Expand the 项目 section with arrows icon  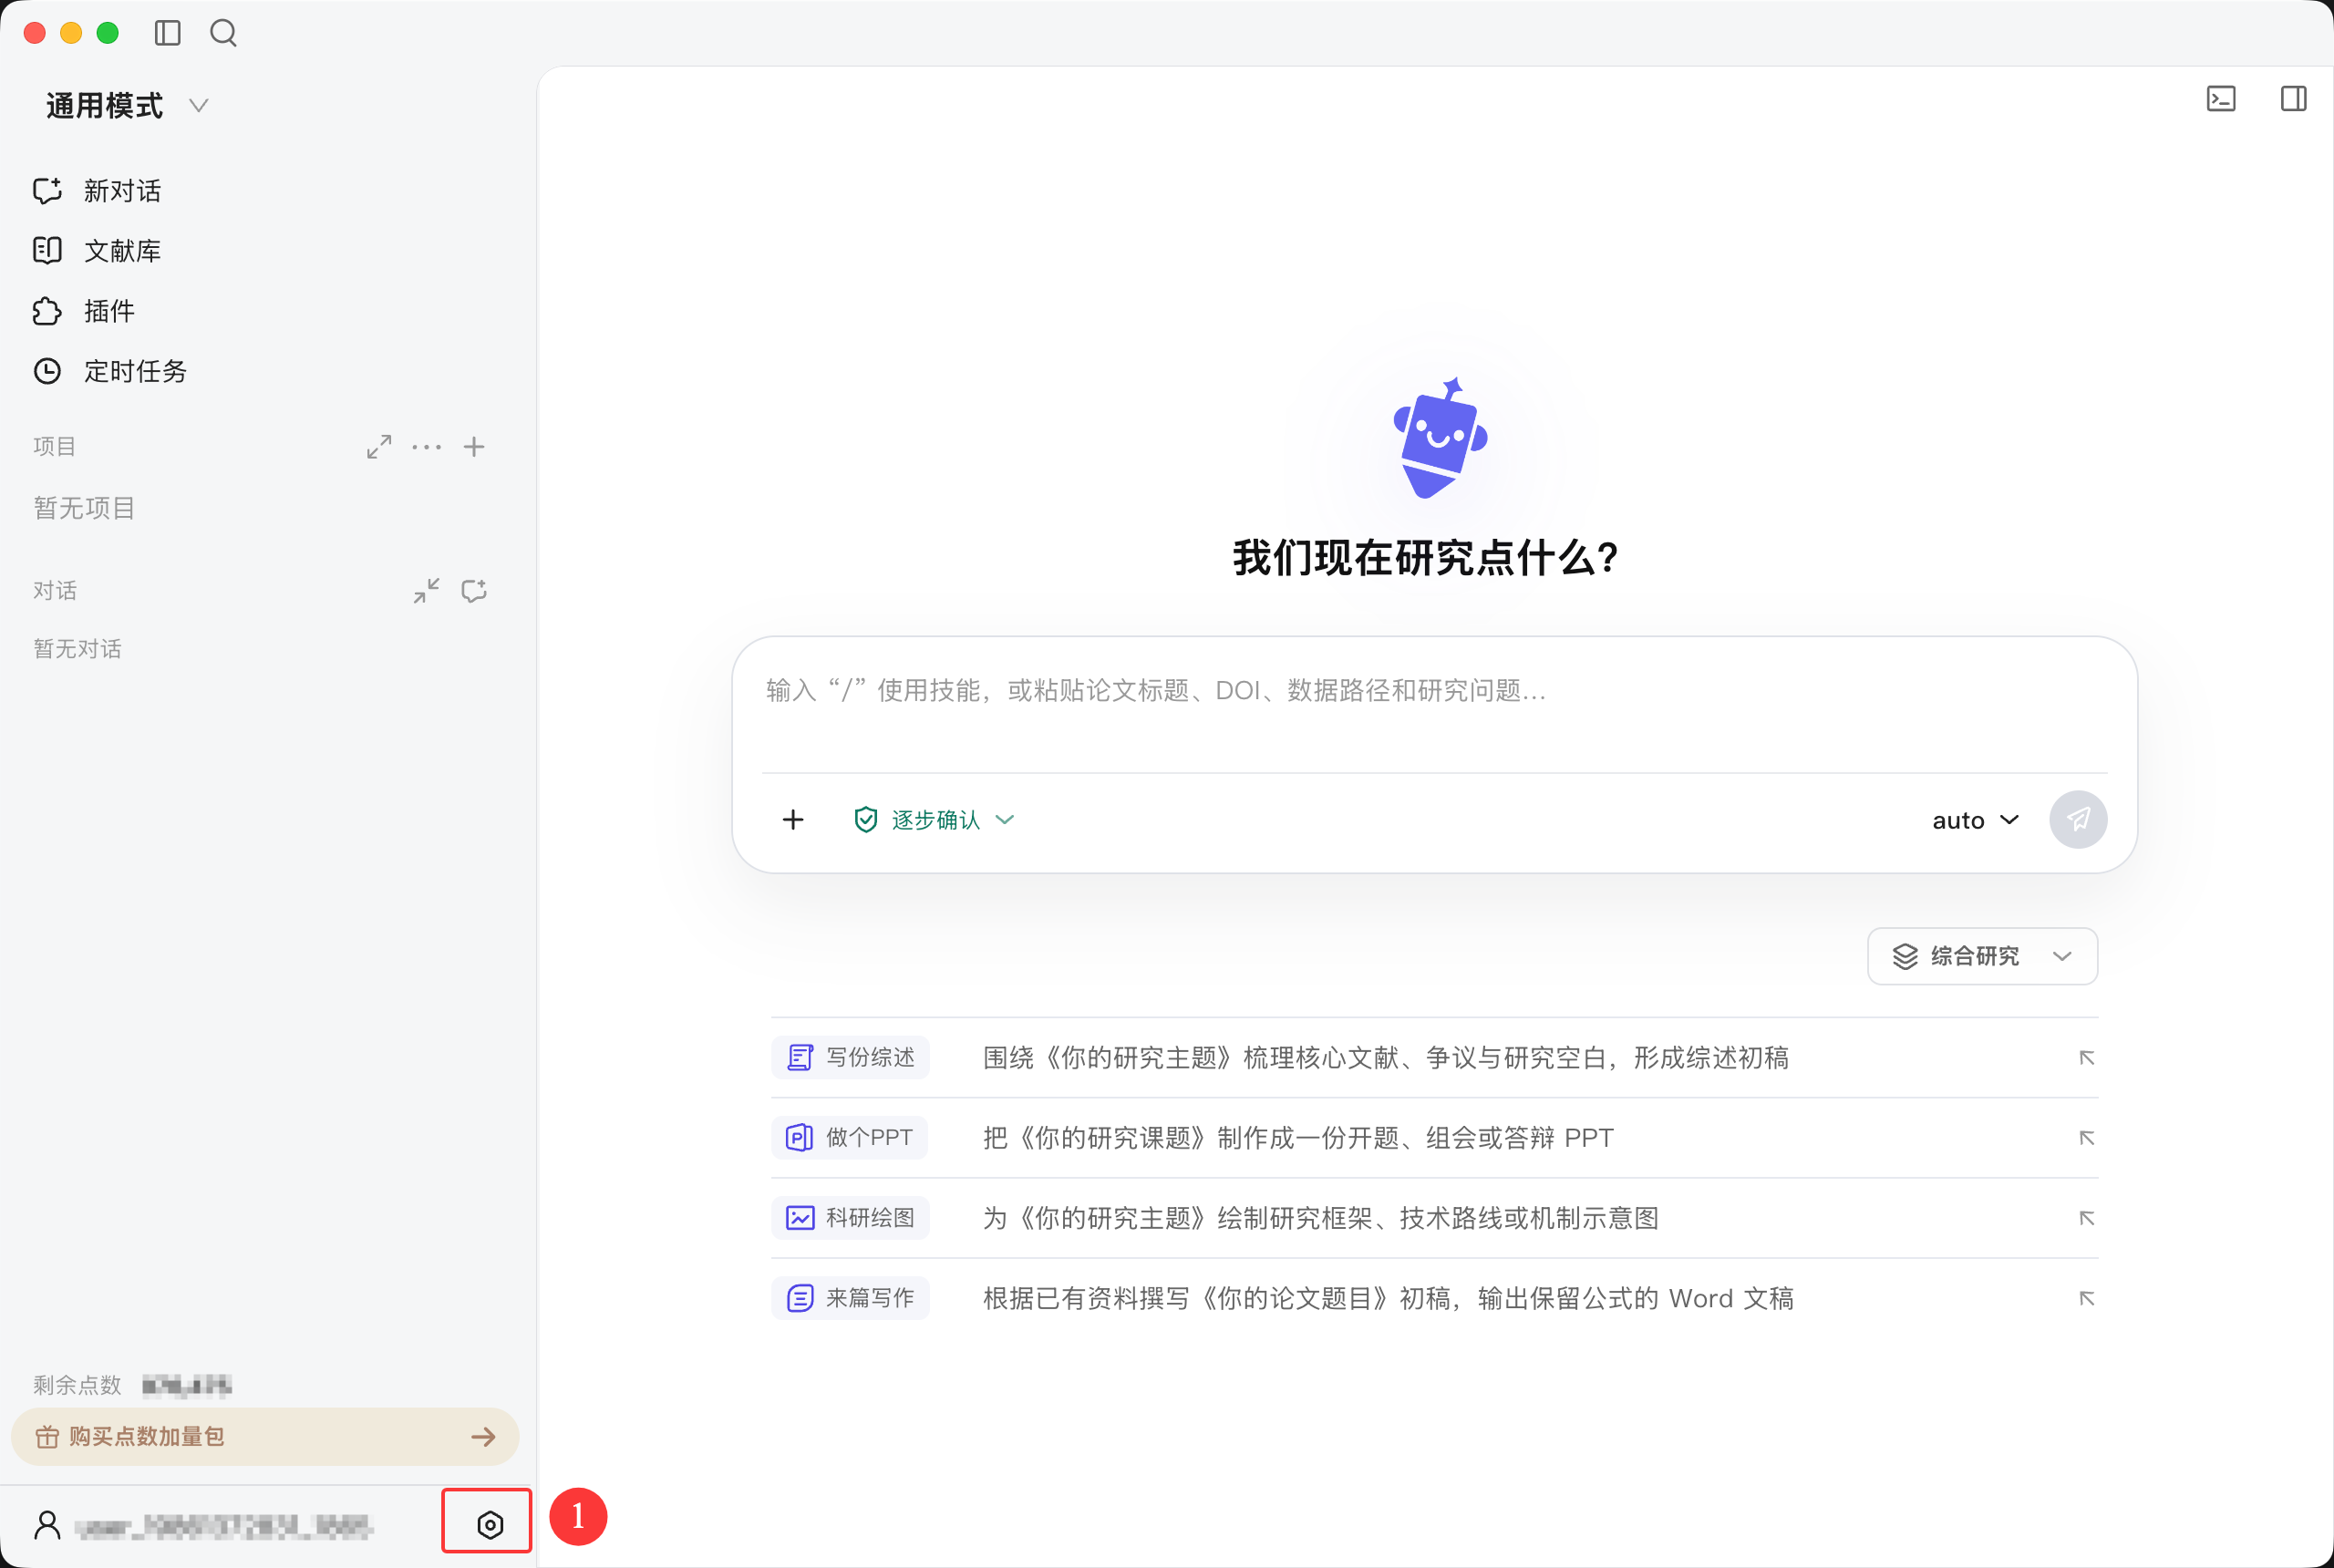pyautogui.click(x=379, y=447)
